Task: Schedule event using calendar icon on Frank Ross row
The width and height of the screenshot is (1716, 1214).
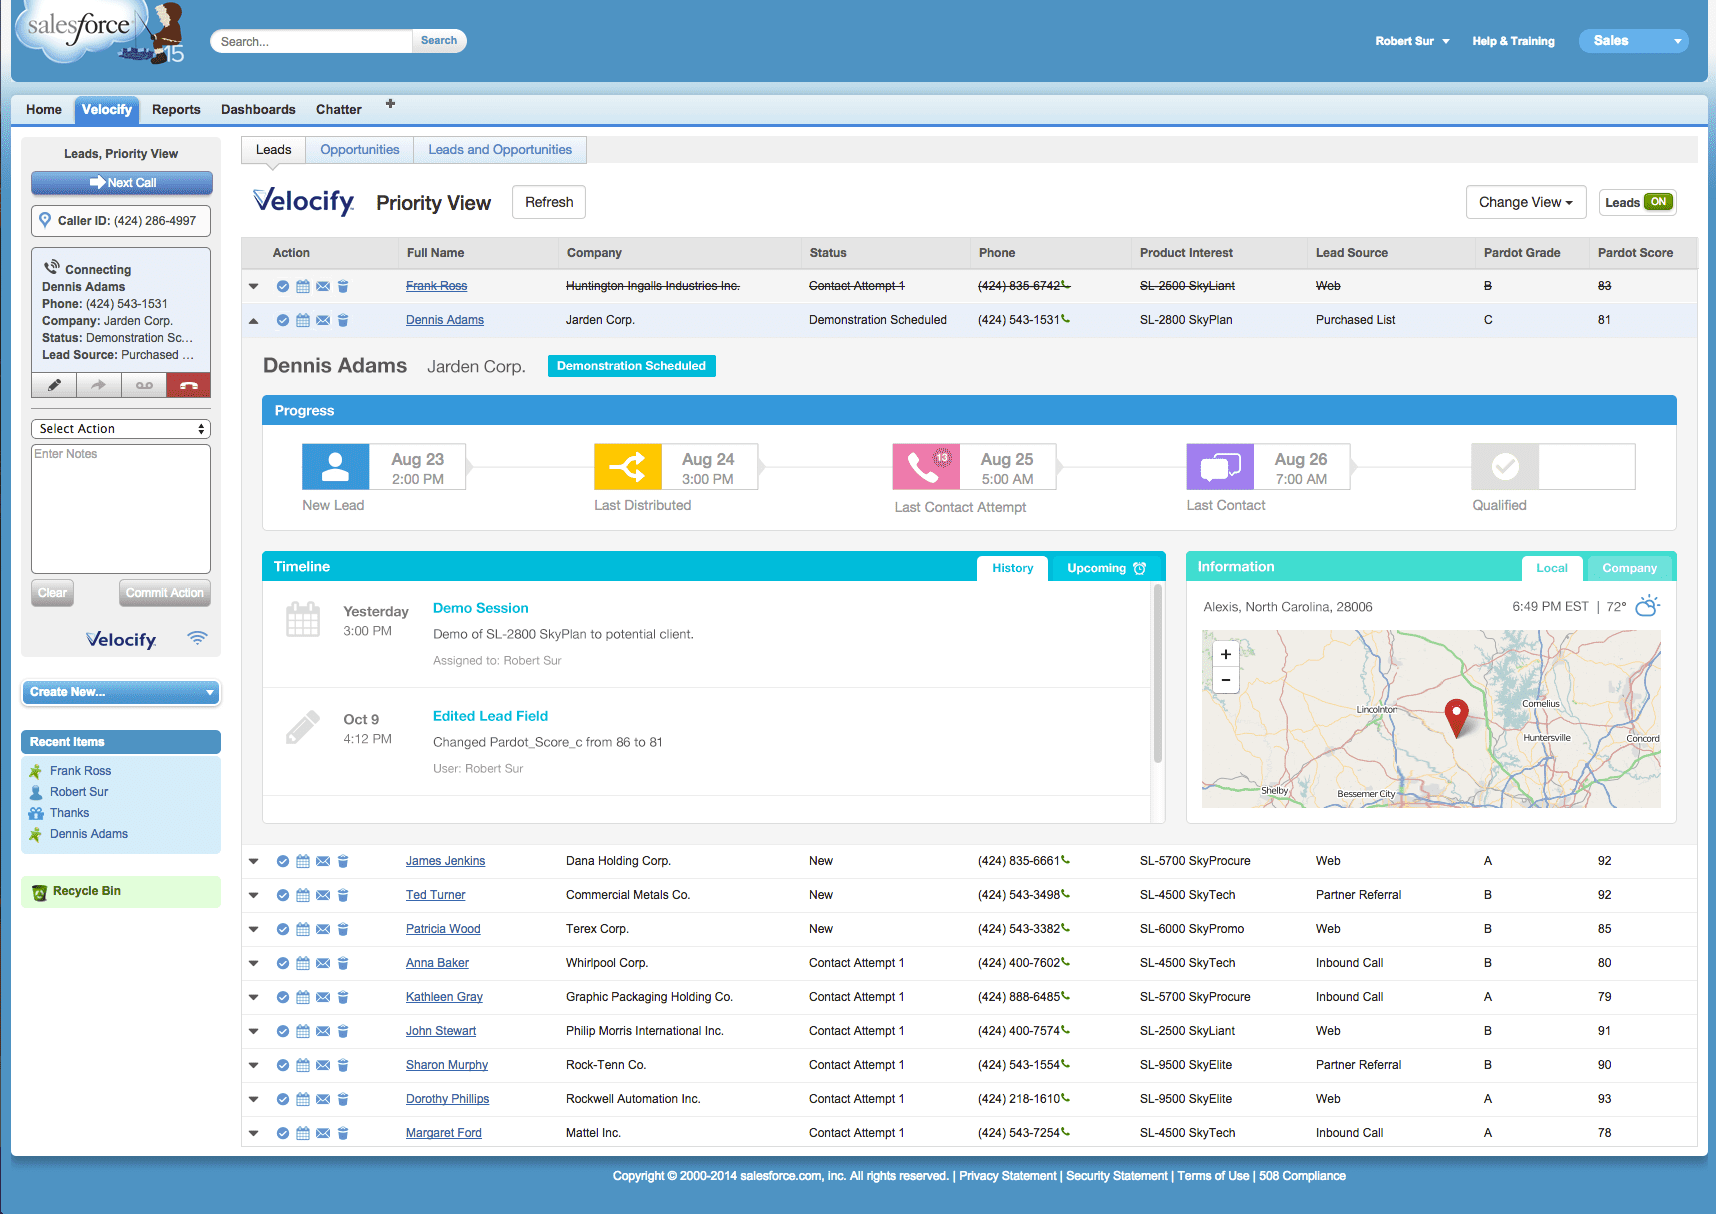Action: (303, 286)
